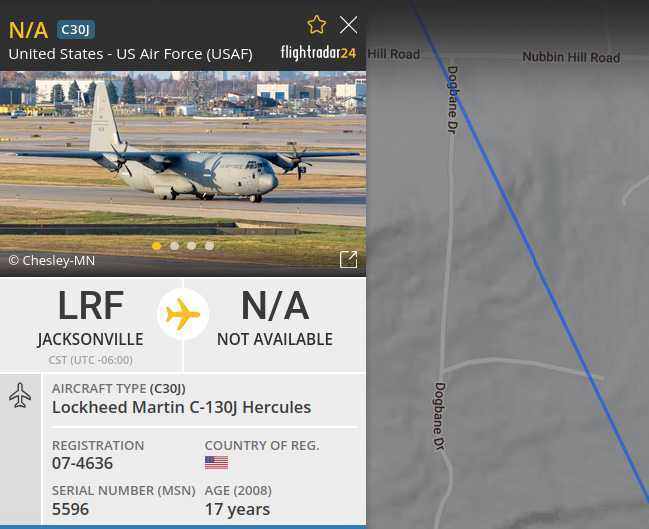
Task: Select the aircraft info sidebar plane icon
Action: (20, 395)
